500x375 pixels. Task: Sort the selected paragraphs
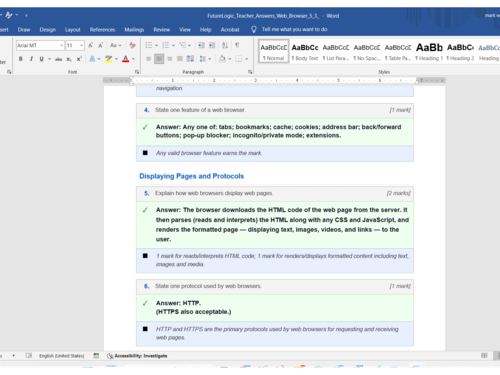pos(225,45)
